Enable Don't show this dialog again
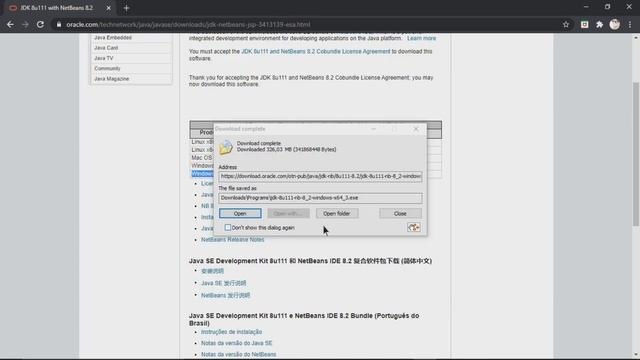 click(228, 227)
